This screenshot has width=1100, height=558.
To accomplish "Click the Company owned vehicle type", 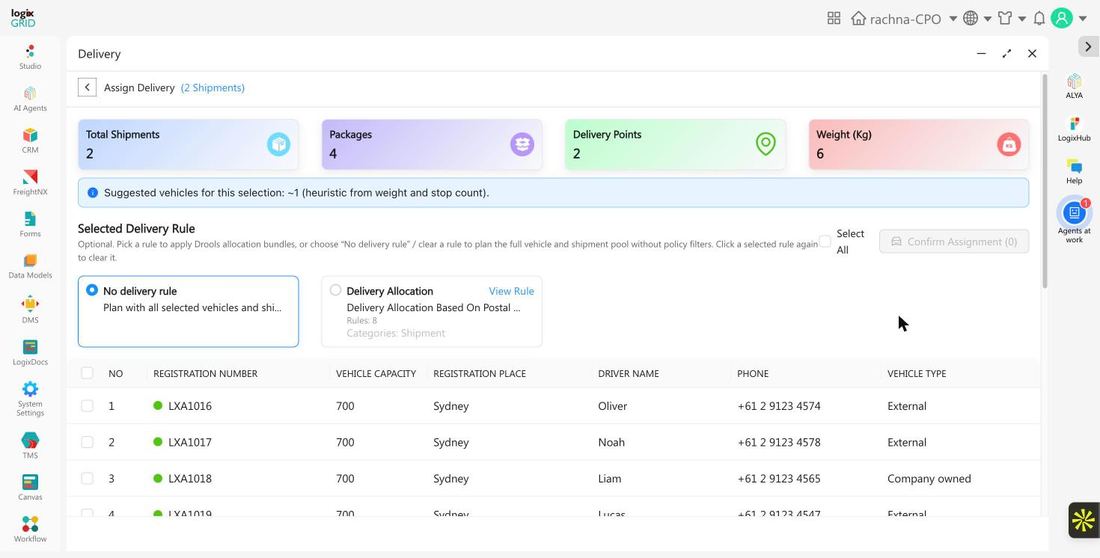I will 929,479.
